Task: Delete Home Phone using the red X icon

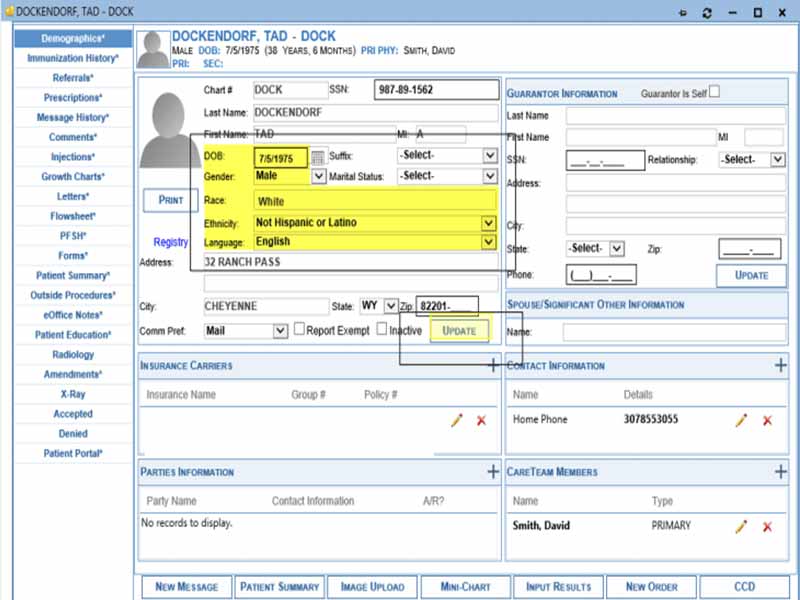Action: click(x=765, y=419)
